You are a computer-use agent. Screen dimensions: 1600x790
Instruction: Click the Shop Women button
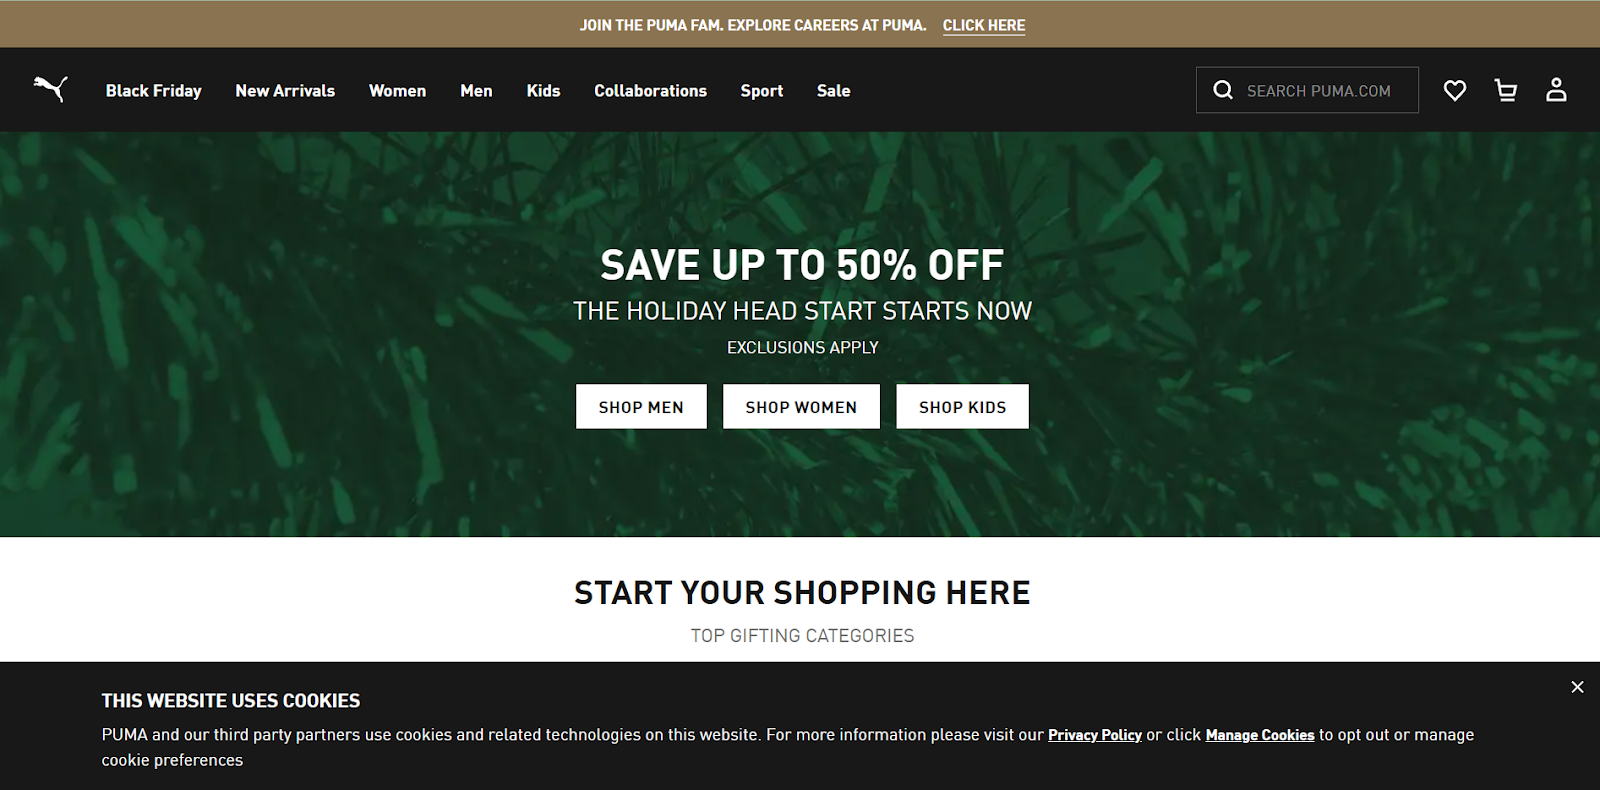tap(801, 407)
